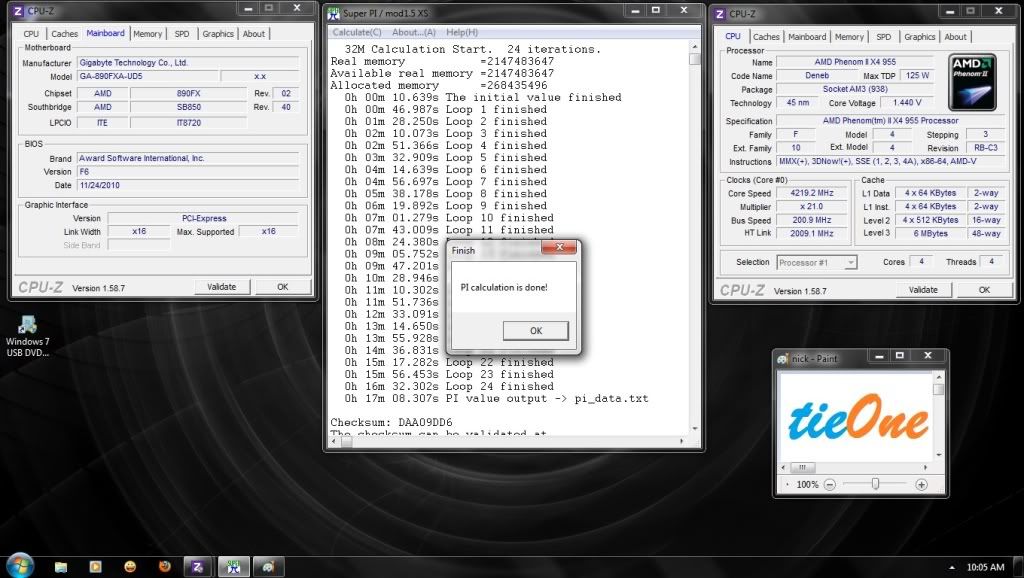Click the Award Software International BIOS brand
Image resolution: width=1024 pixels, height=578 pixels.
(188, 158)
